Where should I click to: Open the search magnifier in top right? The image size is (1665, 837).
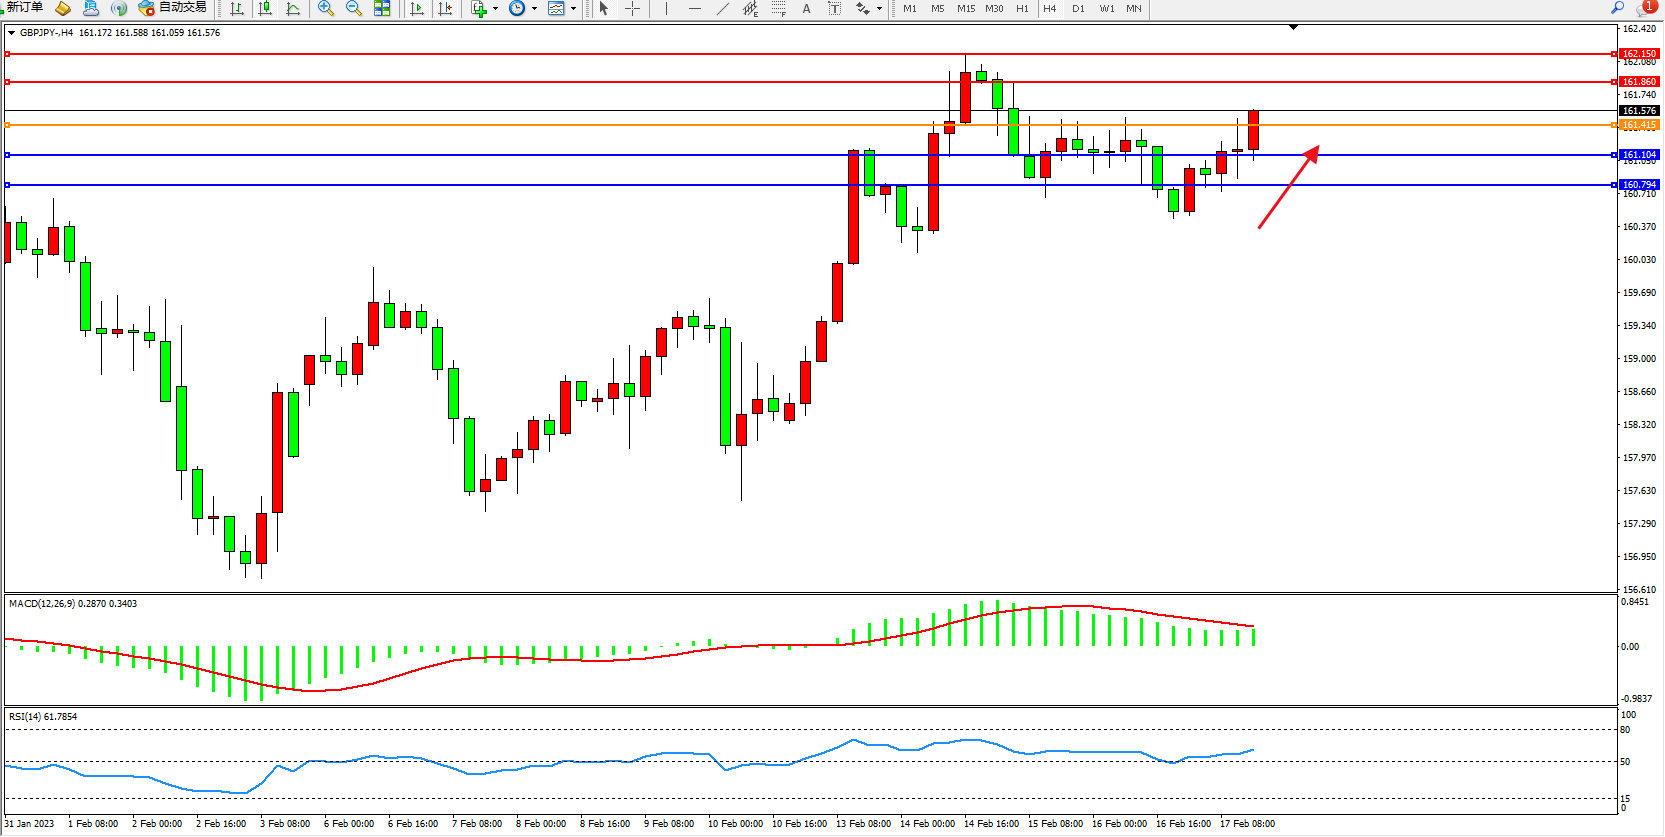(1617, 8)
